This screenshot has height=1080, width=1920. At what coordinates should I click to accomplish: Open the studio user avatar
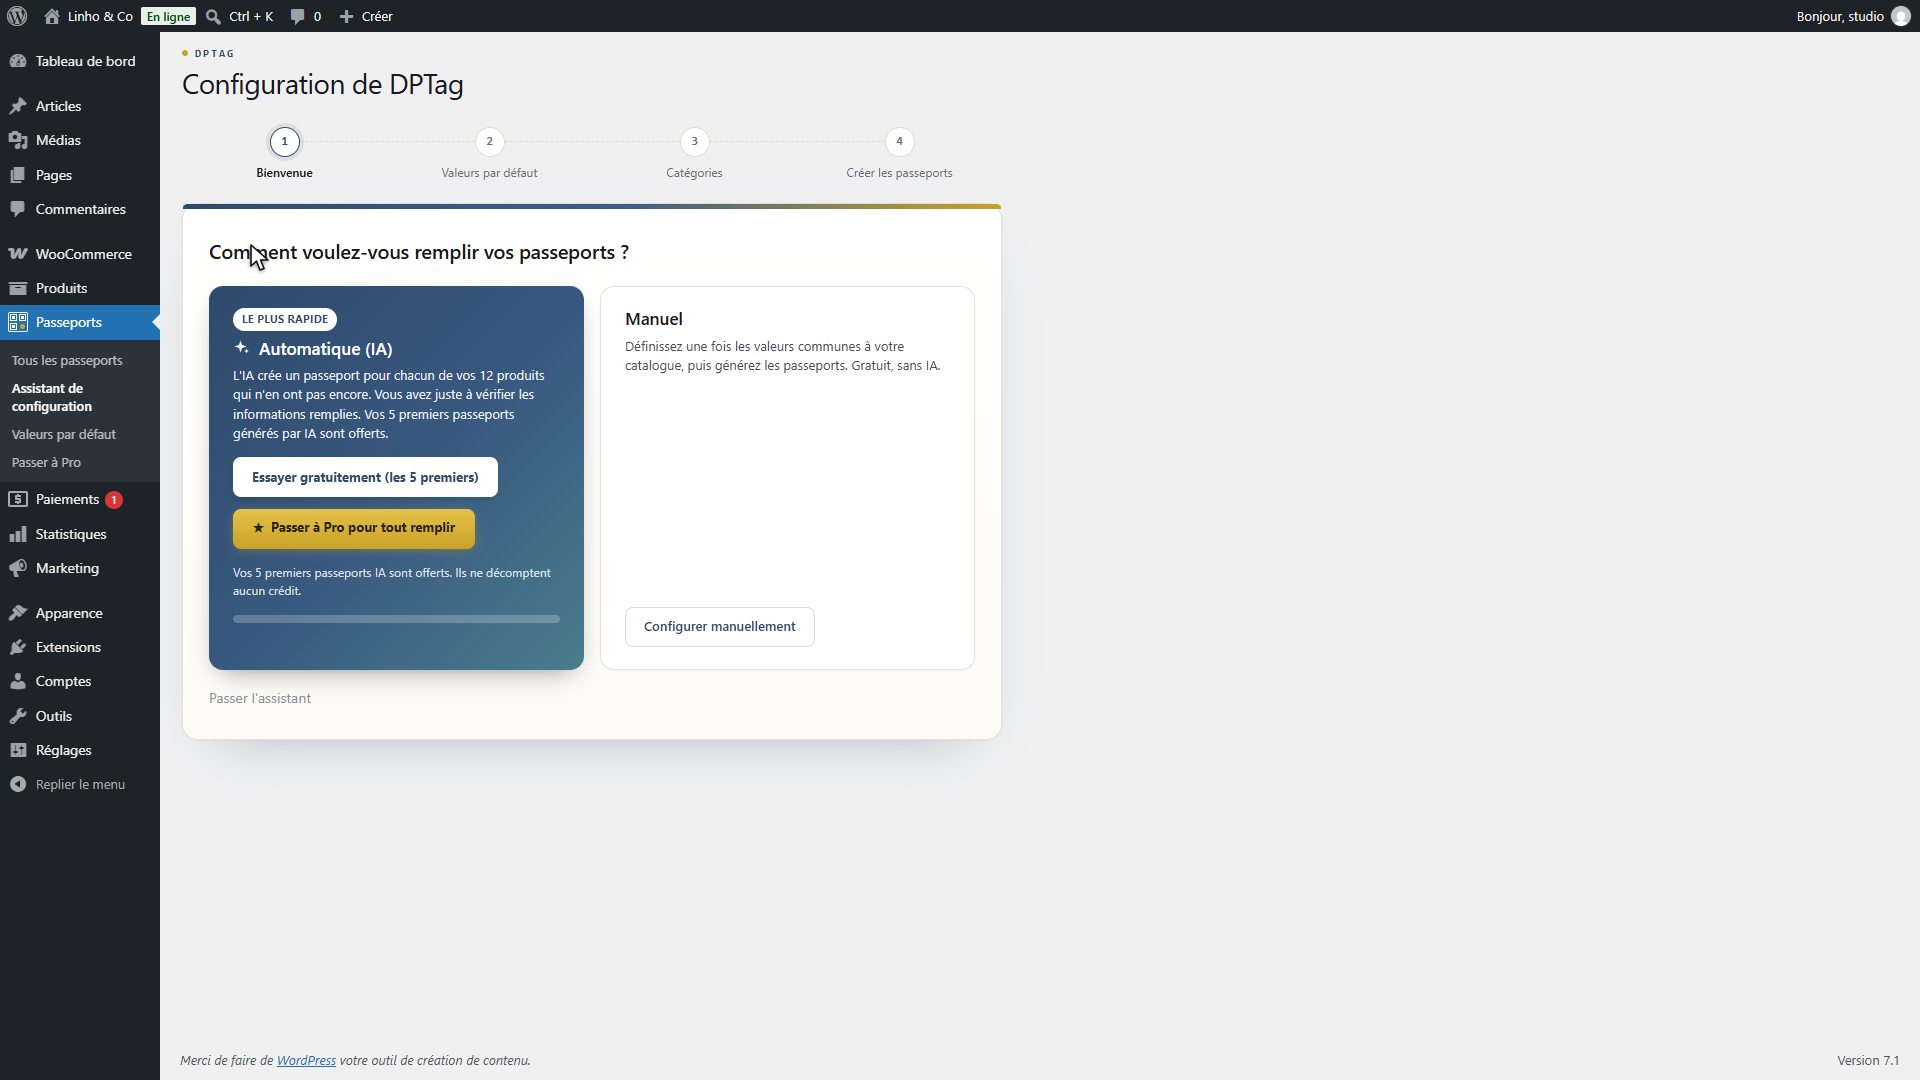coord(1900,16)
